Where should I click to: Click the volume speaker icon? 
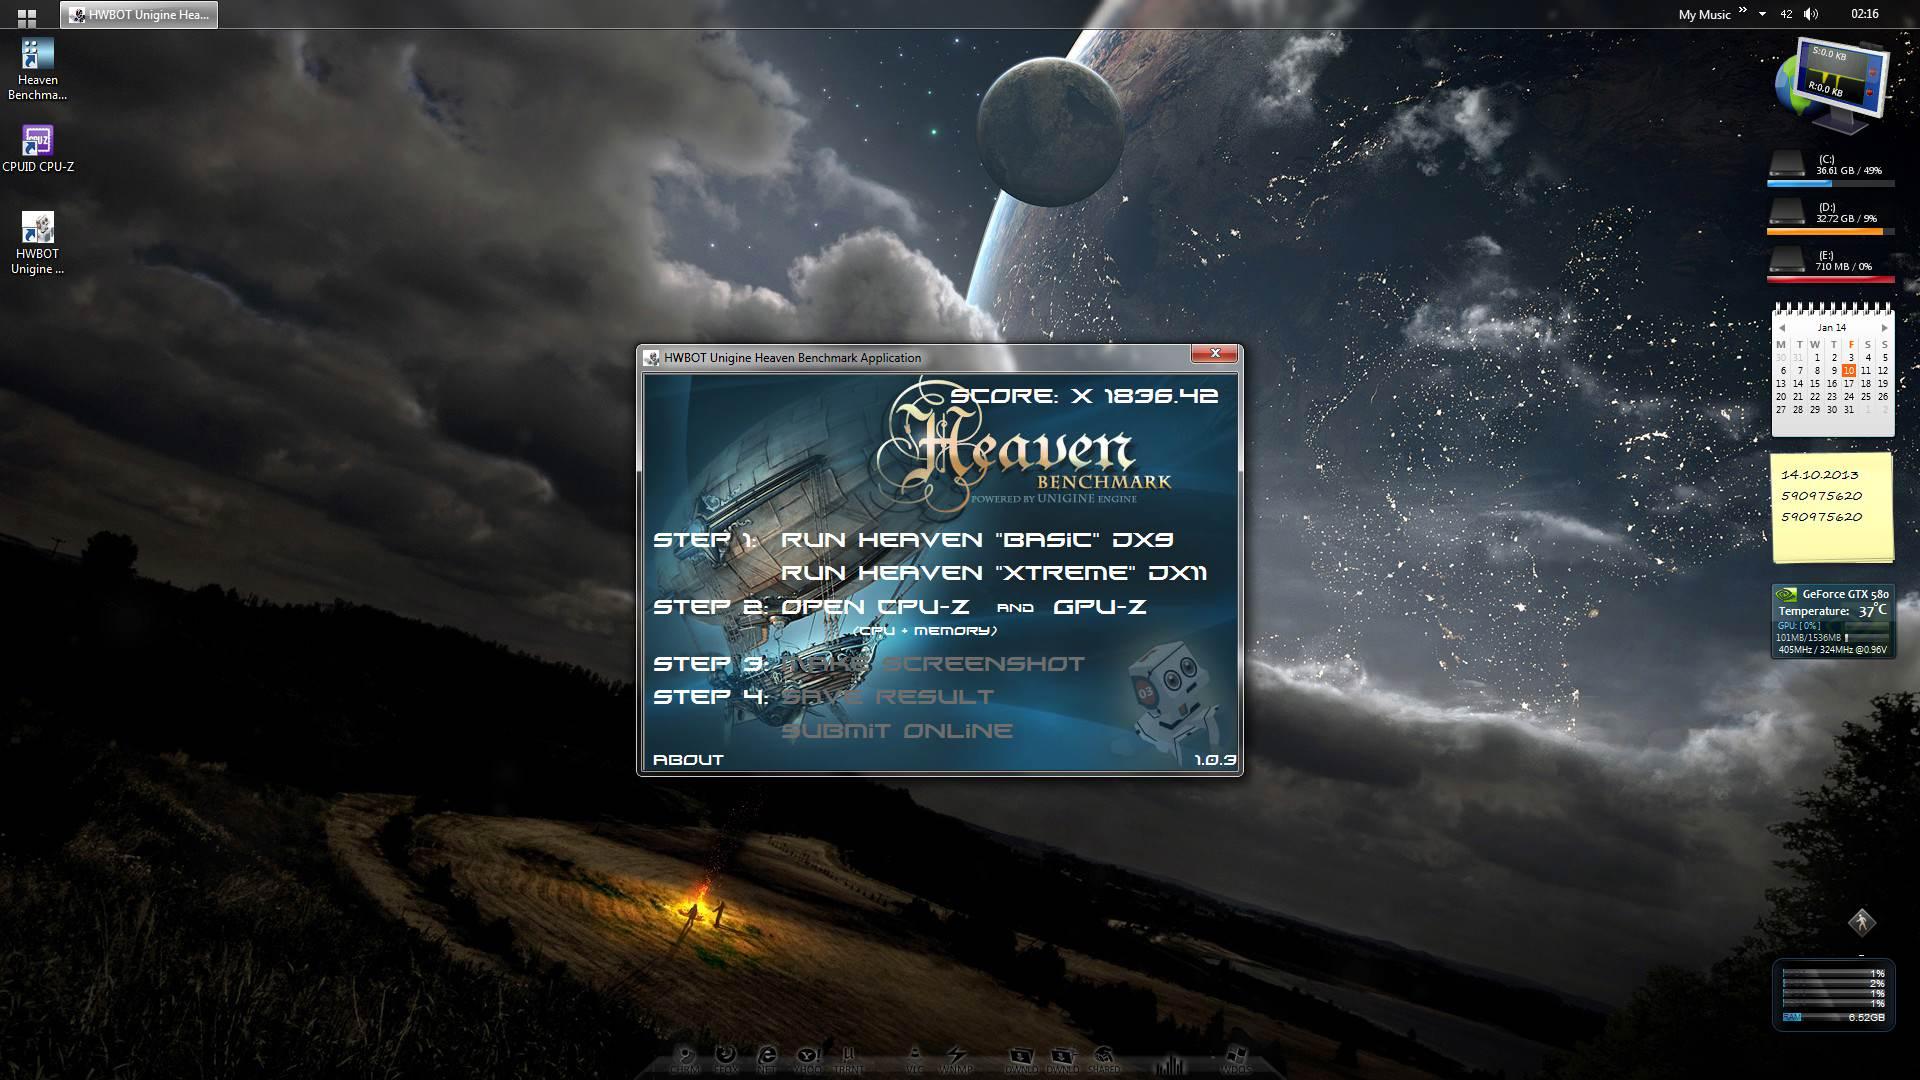tap(1811, 14)
